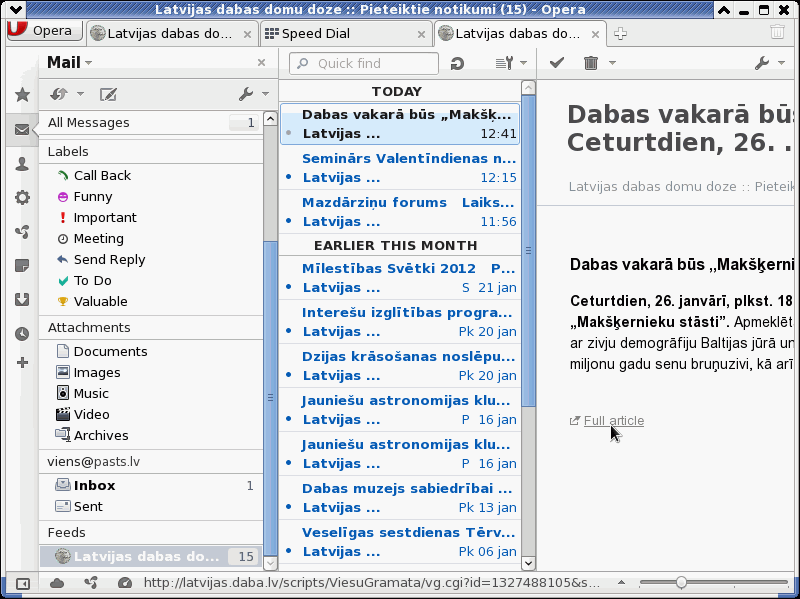Viewport: 800px width, 599px height.
Task: Click the Opera Turbo speedometer icon
Action: tap(124, 583)
